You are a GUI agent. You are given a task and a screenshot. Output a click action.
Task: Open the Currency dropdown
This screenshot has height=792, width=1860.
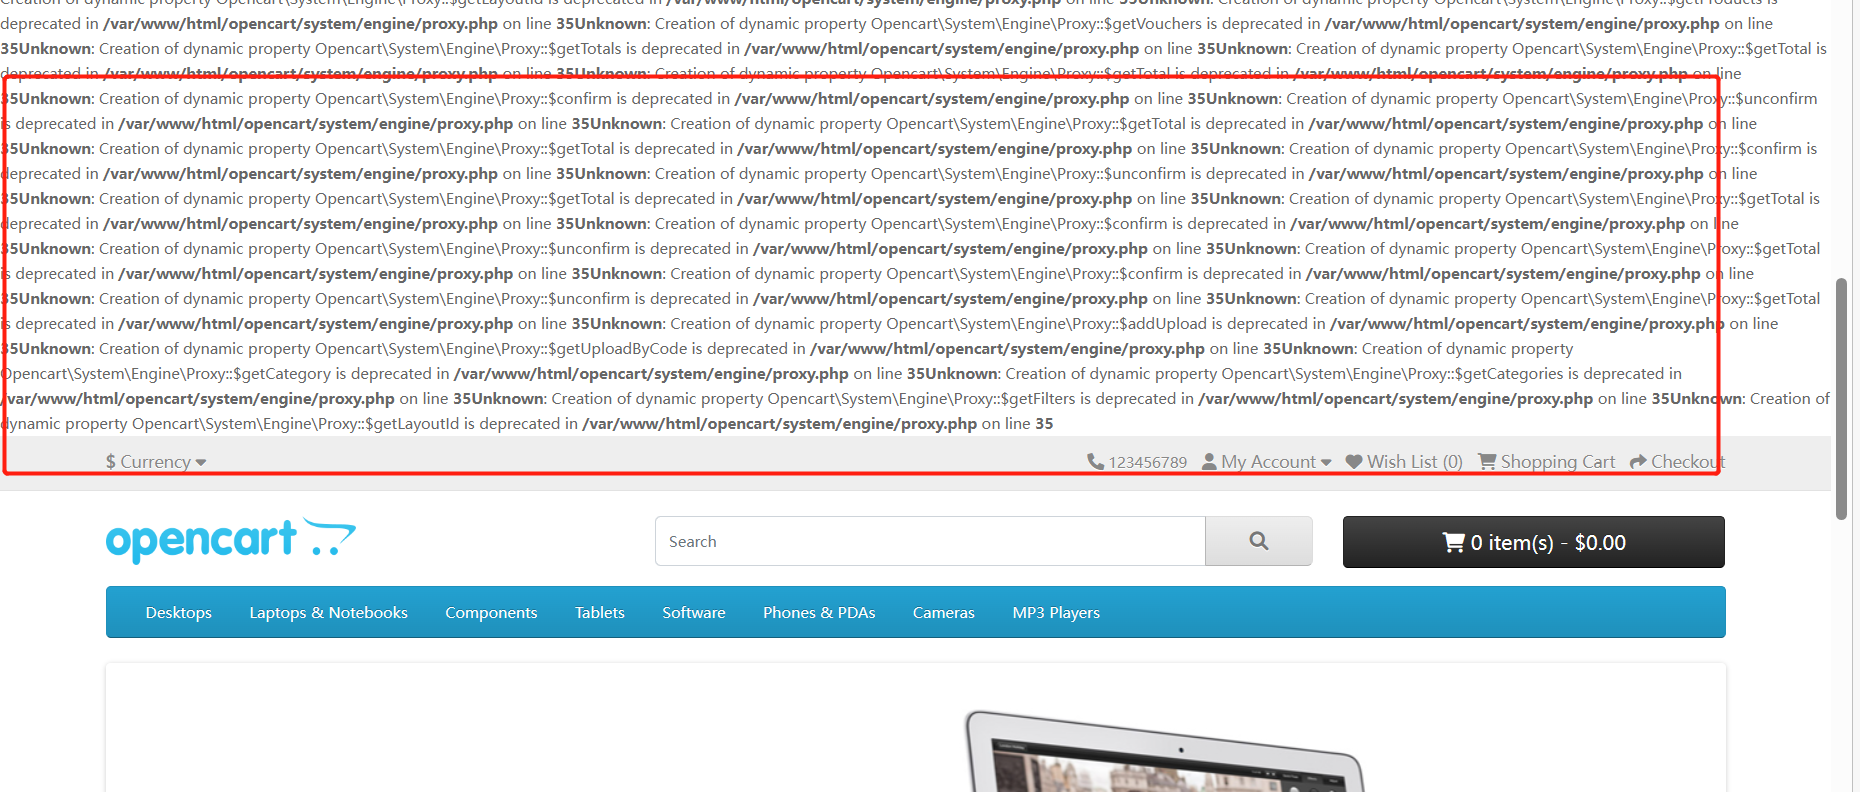156,462
